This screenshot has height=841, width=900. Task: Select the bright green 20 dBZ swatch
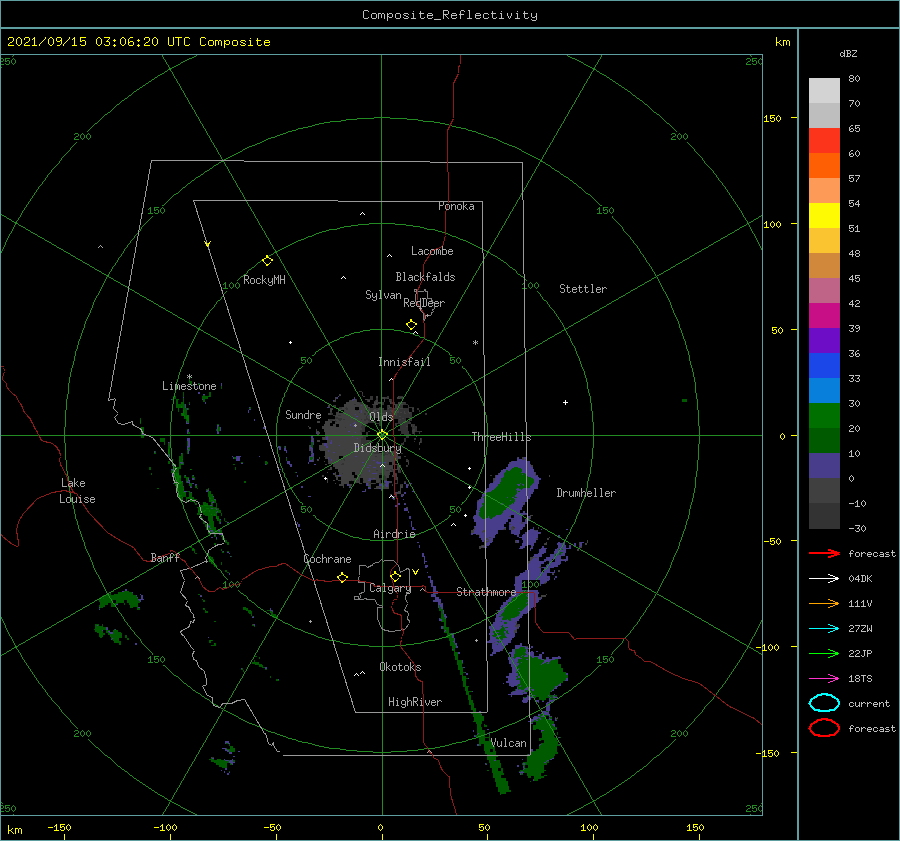(824, 415)
